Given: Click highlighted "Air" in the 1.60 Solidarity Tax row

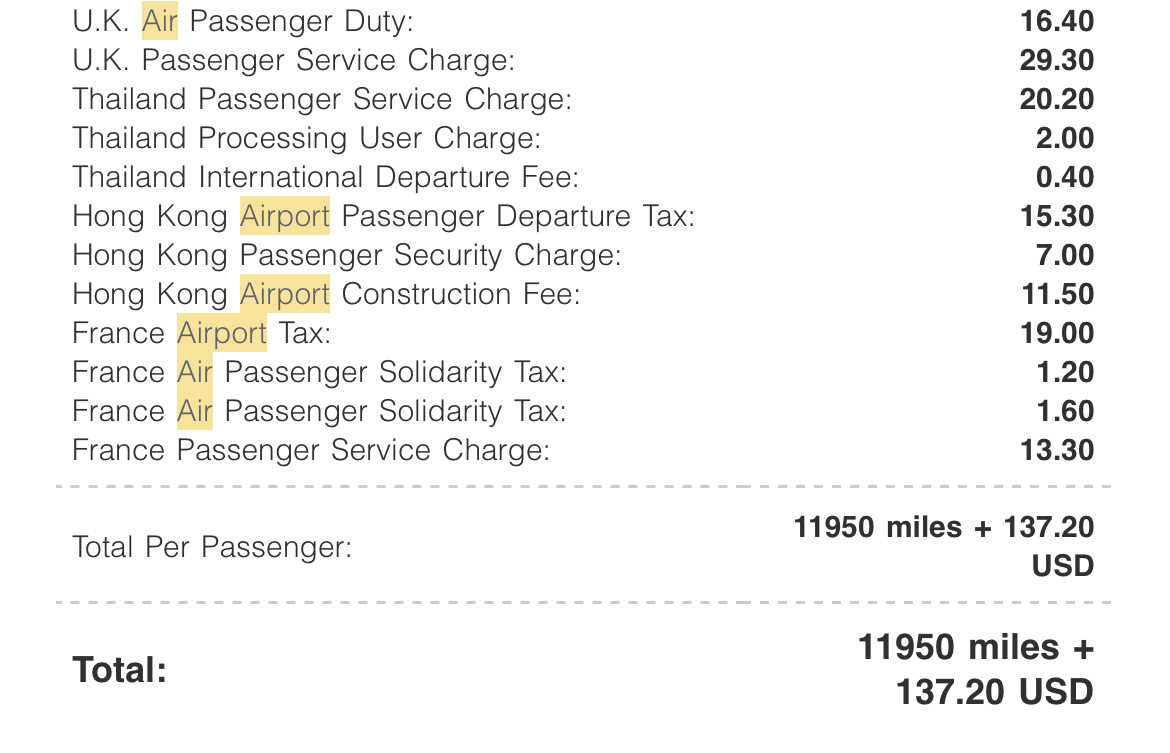Looking at the screenshot, I should [195, 411].
